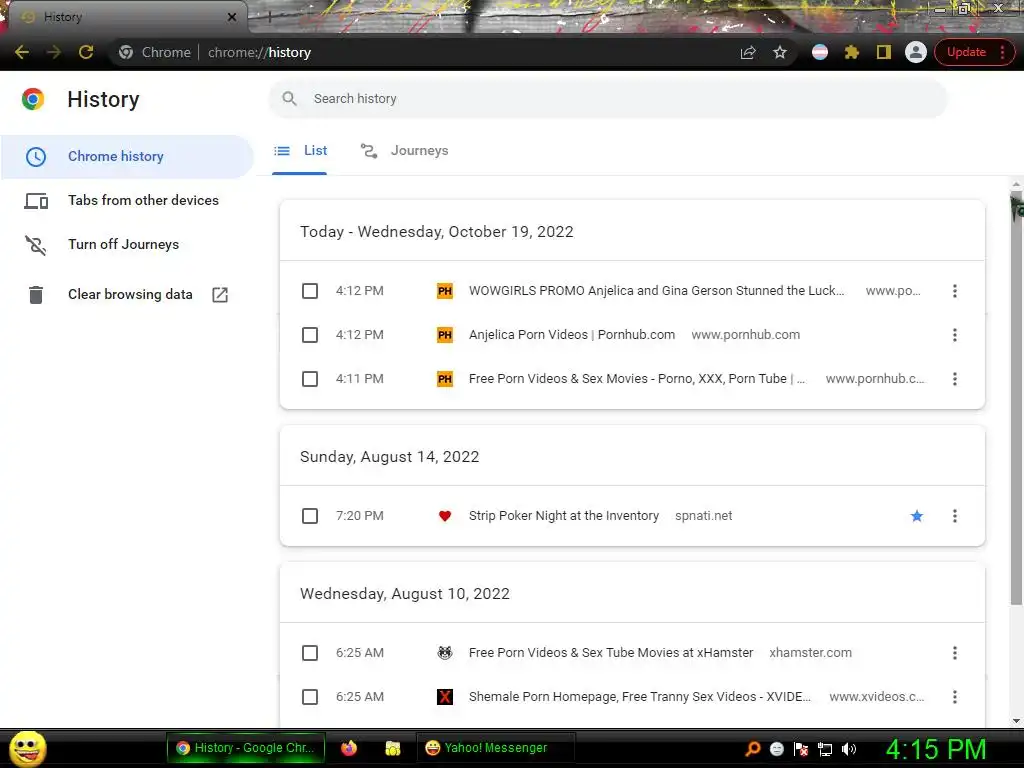Click the striped round extension icon

pyautogui.click(x=820, y=52)
